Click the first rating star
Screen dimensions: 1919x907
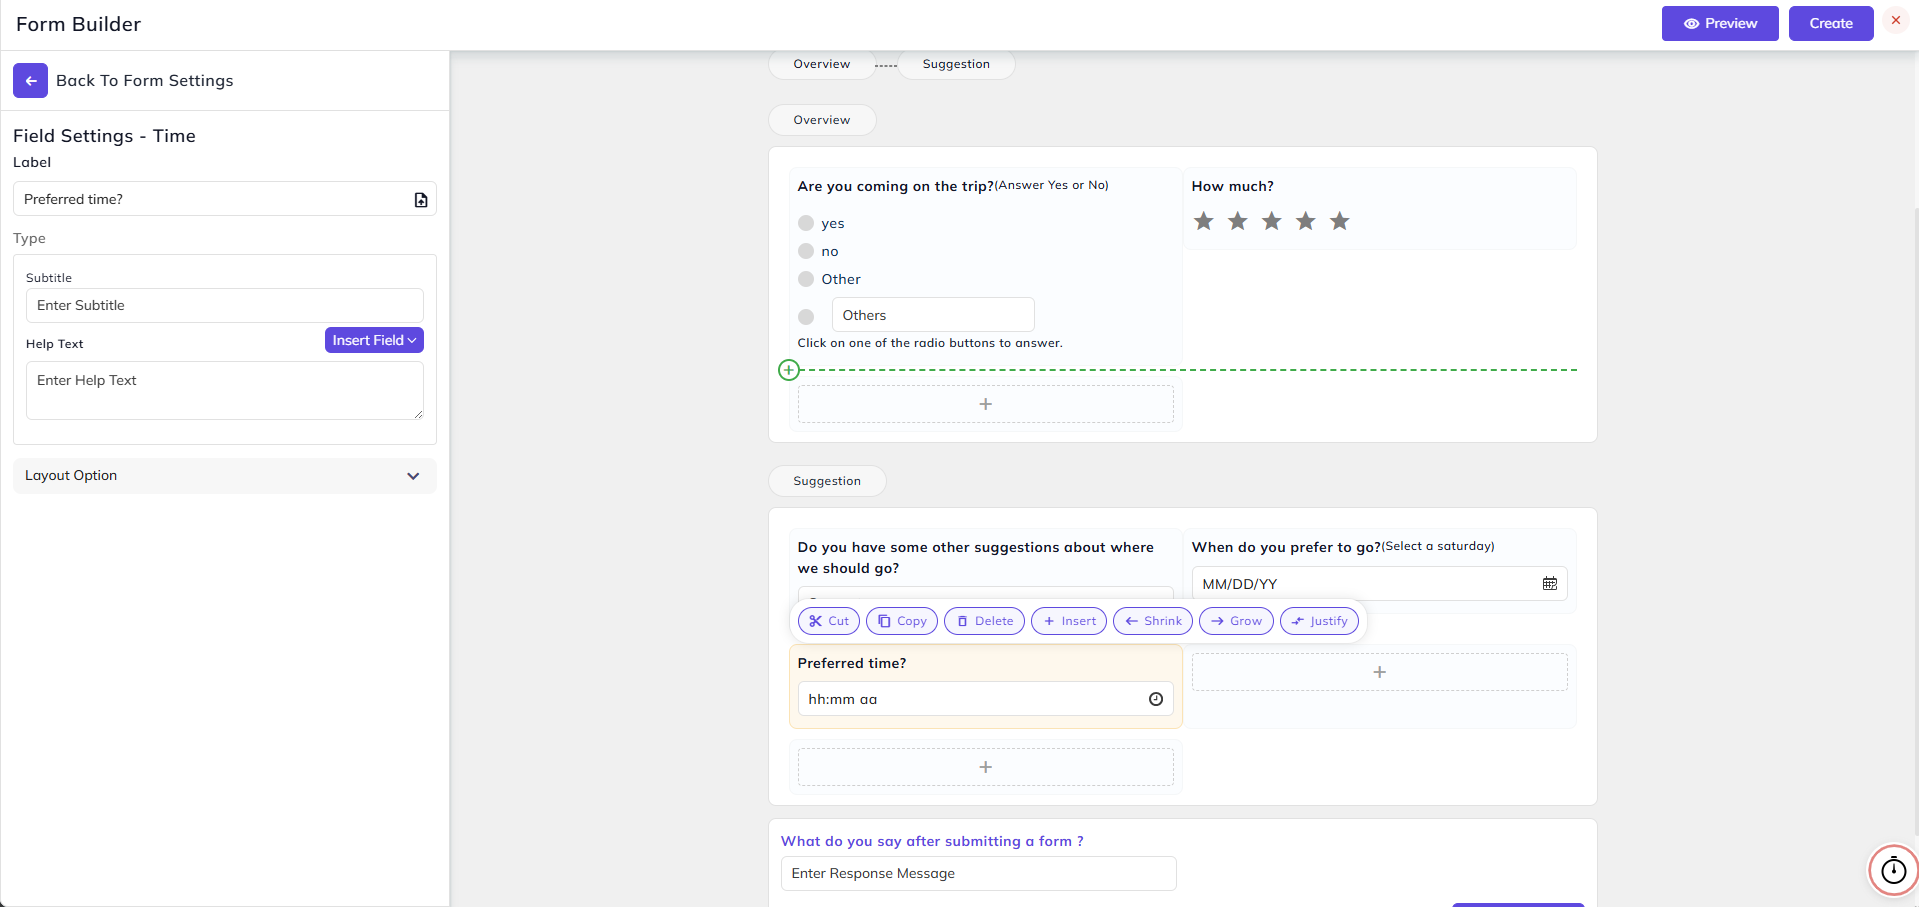1204,221
